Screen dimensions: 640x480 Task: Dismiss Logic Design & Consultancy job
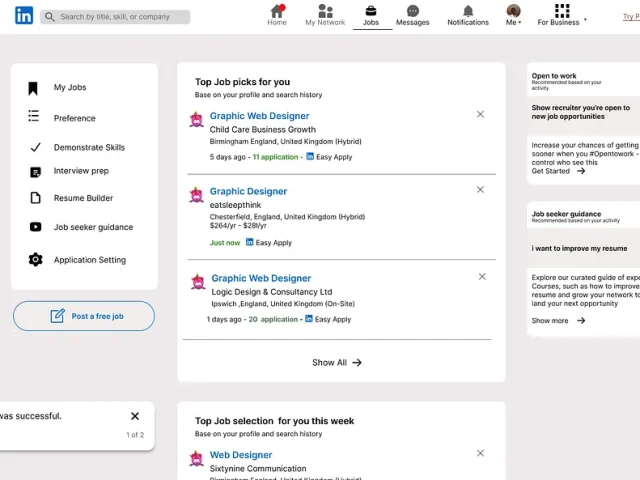pos(482,277)
